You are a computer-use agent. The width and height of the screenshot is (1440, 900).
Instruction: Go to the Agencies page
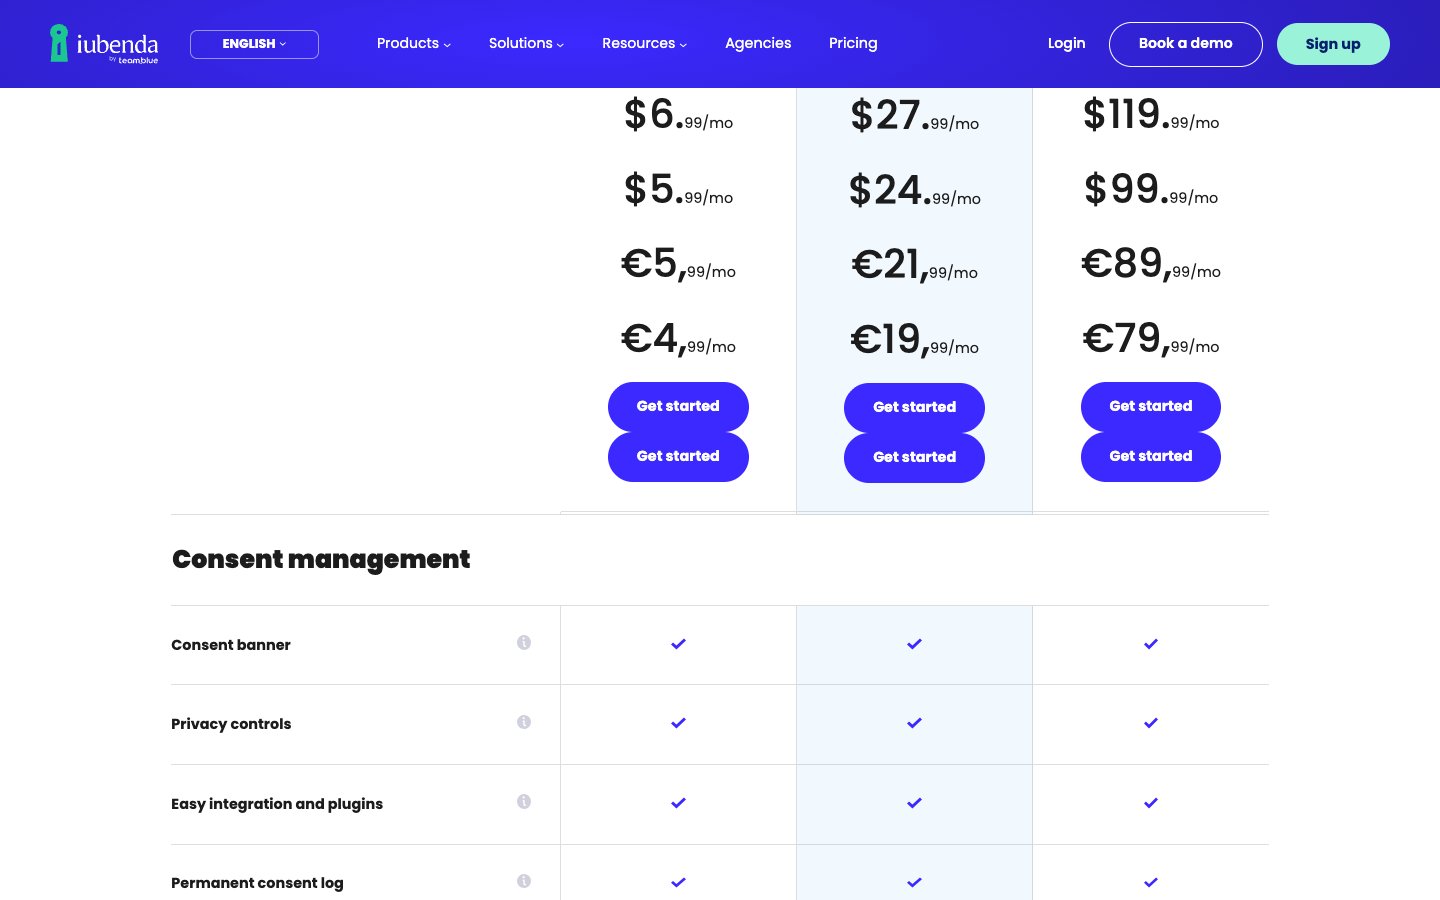click(x=758, y=43)
